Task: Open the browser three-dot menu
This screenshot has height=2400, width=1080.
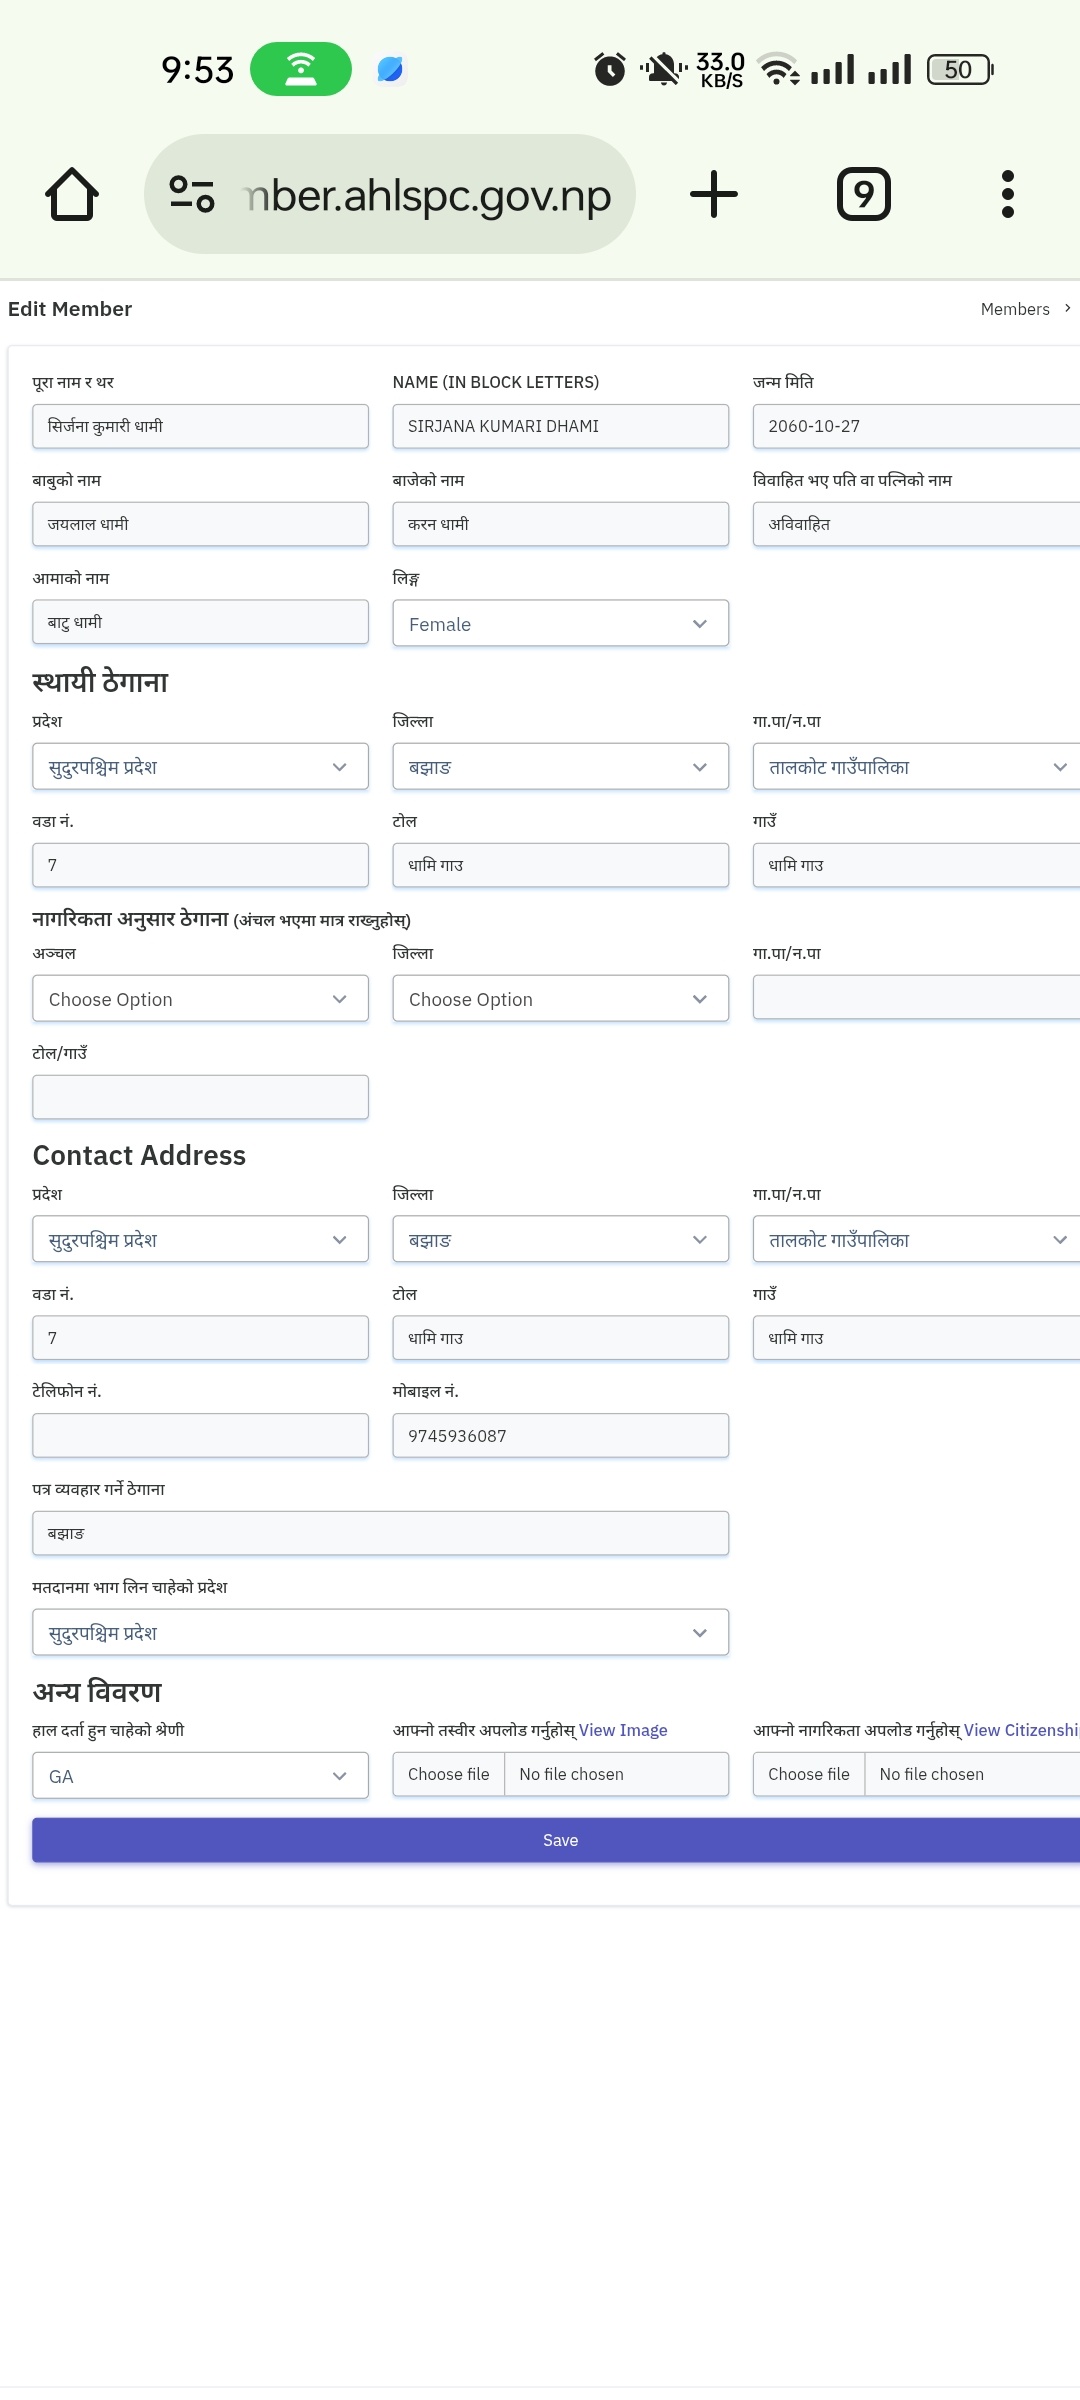Action: tap(1008, 194)
